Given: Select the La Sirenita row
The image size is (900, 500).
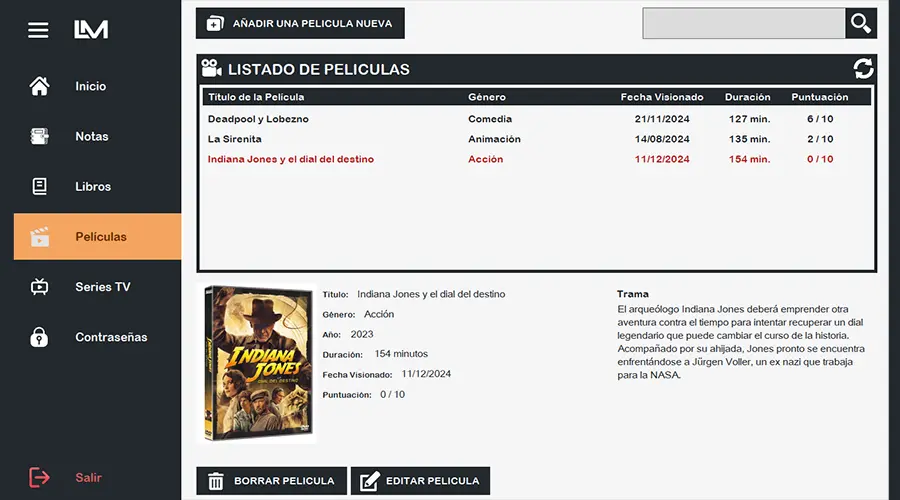Looking at the screenshot, I should pyautogui.click(x=537, y=139).
